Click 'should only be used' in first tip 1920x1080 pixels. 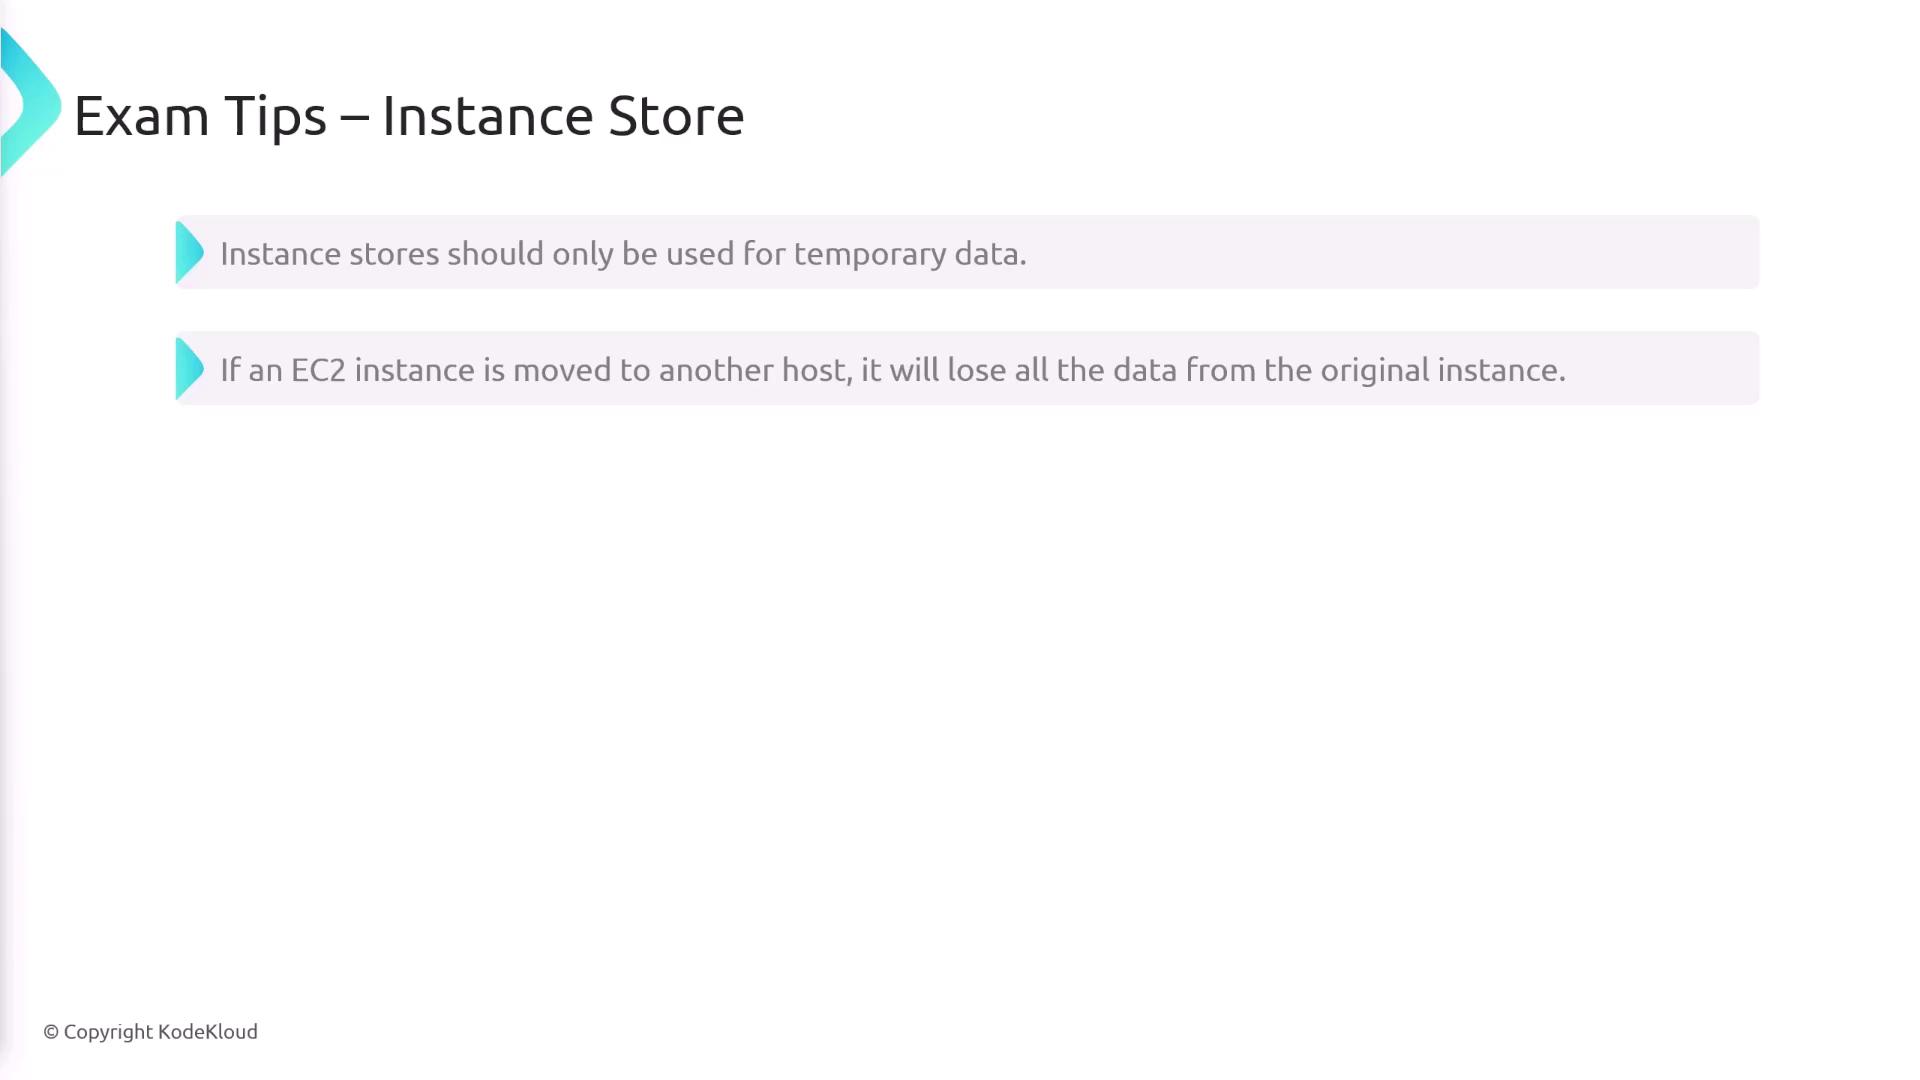click(x=590, y=254)
